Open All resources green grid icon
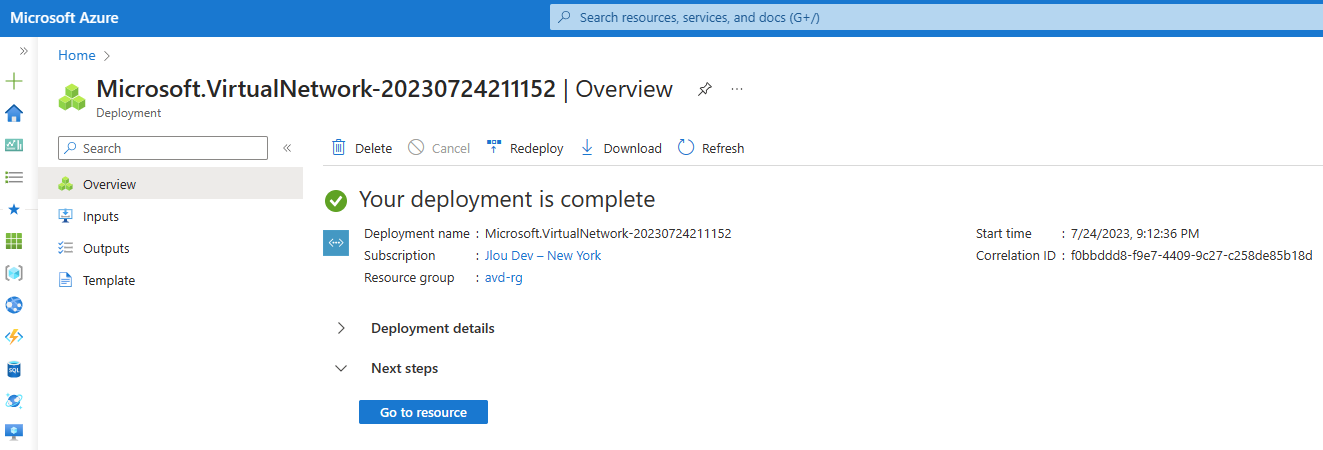Image resolution: width=1323 pixels, height=450 pixels. coord(14,241)
